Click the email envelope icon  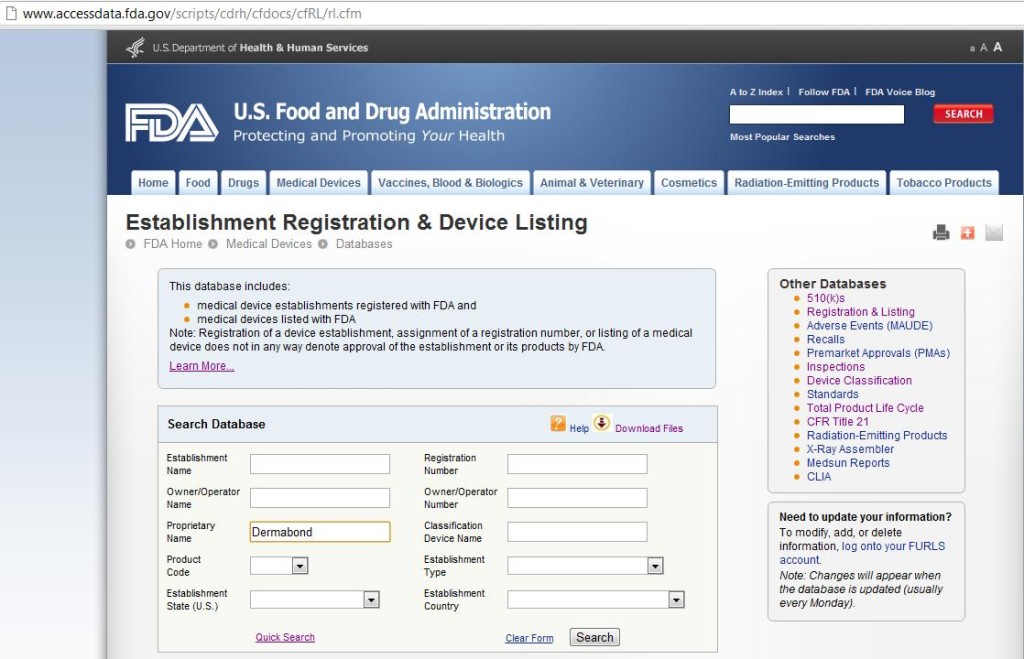(993, 231)
